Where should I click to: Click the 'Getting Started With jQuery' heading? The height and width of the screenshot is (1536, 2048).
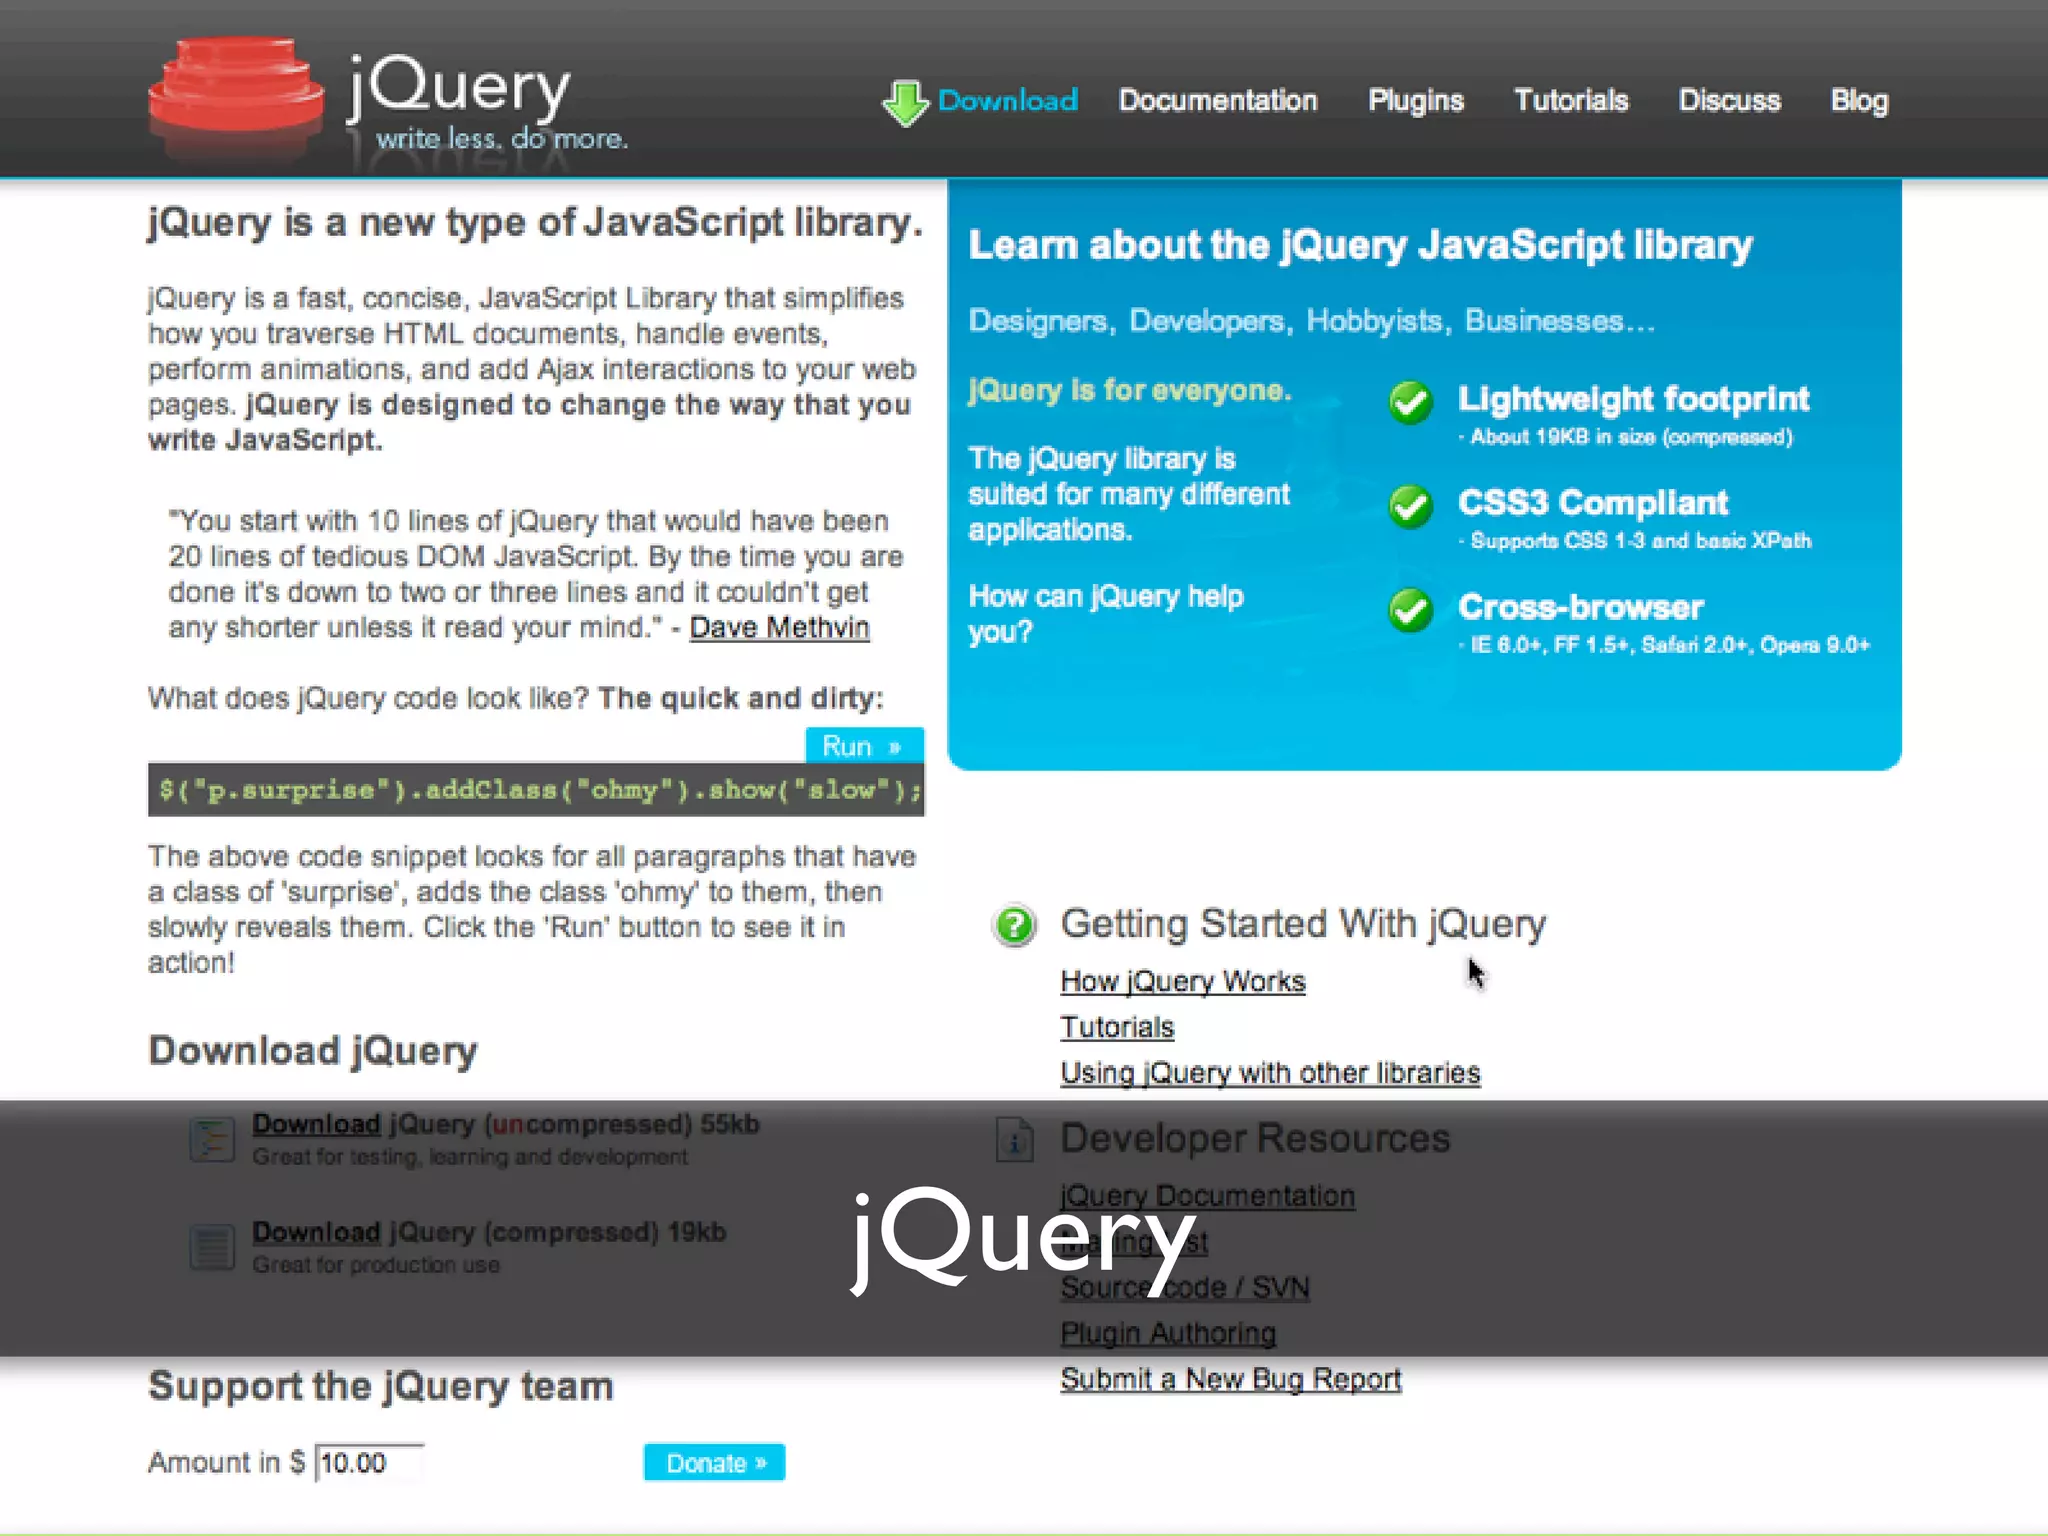pyautogui.click(x=1303, y=924)
